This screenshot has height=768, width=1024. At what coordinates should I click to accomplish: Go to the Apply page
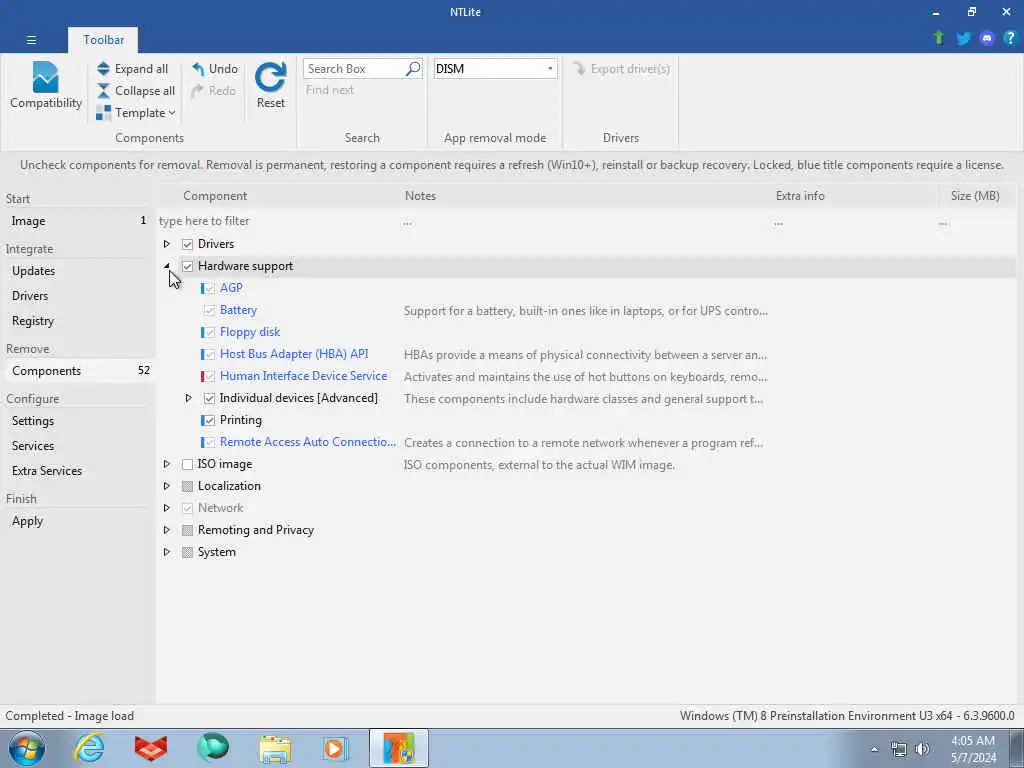(78, 521)
